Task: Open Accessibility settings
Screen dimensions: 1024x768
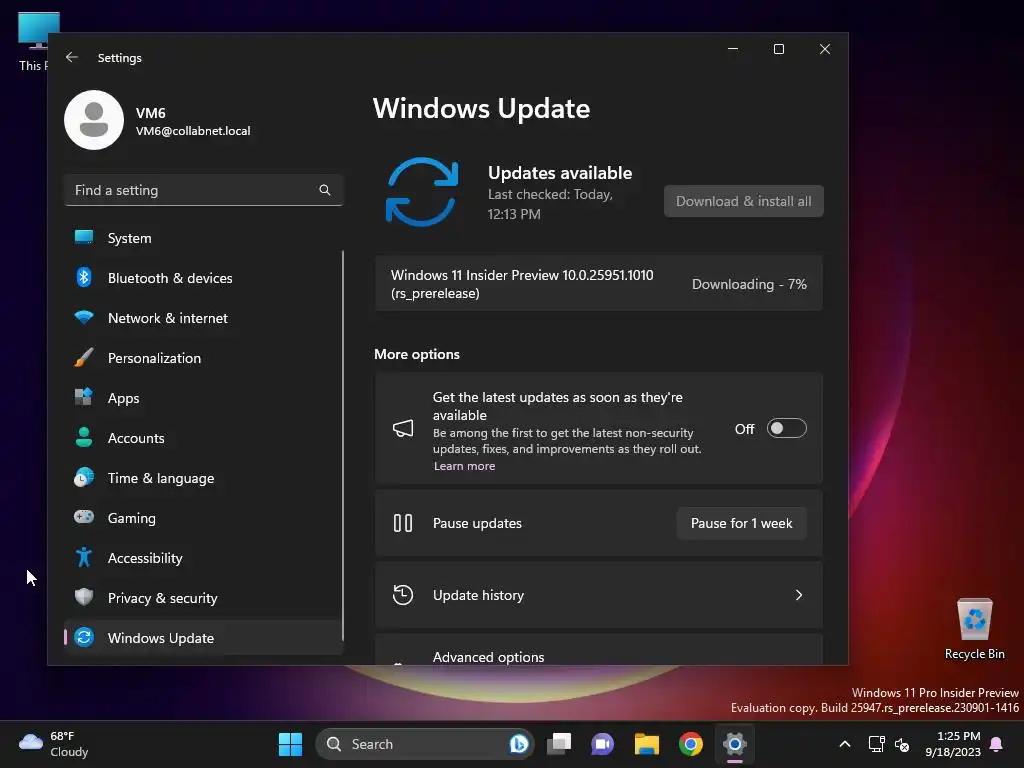Action: 203,558
